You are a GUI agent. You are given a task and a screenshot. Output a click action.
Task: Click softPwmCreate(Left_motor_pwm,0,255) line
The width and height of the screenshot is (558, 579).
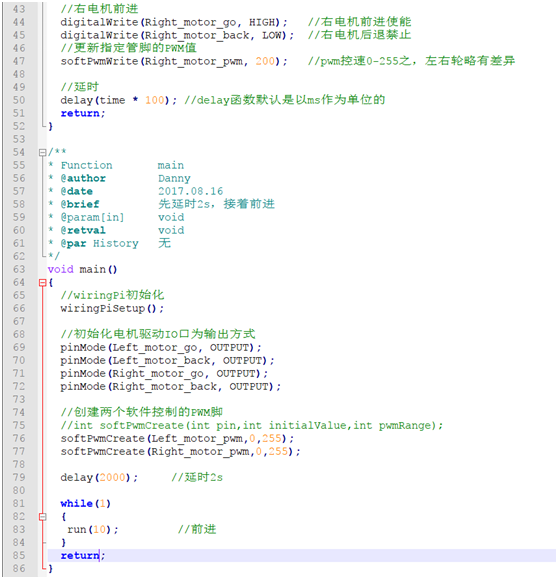coord(177,438)
